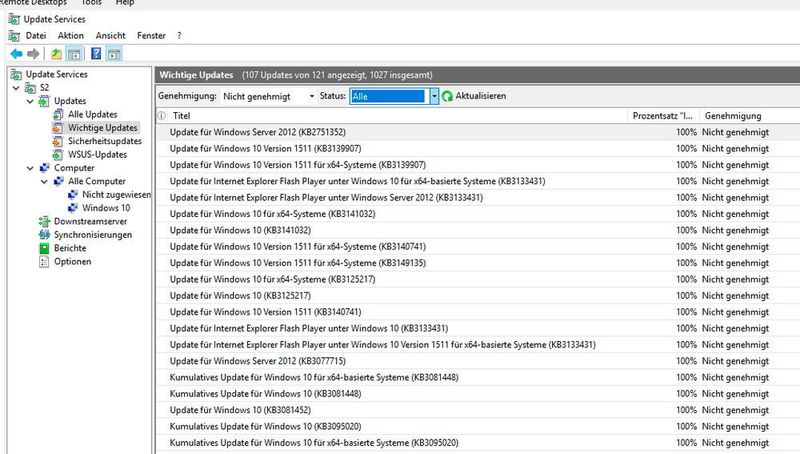
Task: Open the Sicherheitsupdates view
Action: [105, 141]
